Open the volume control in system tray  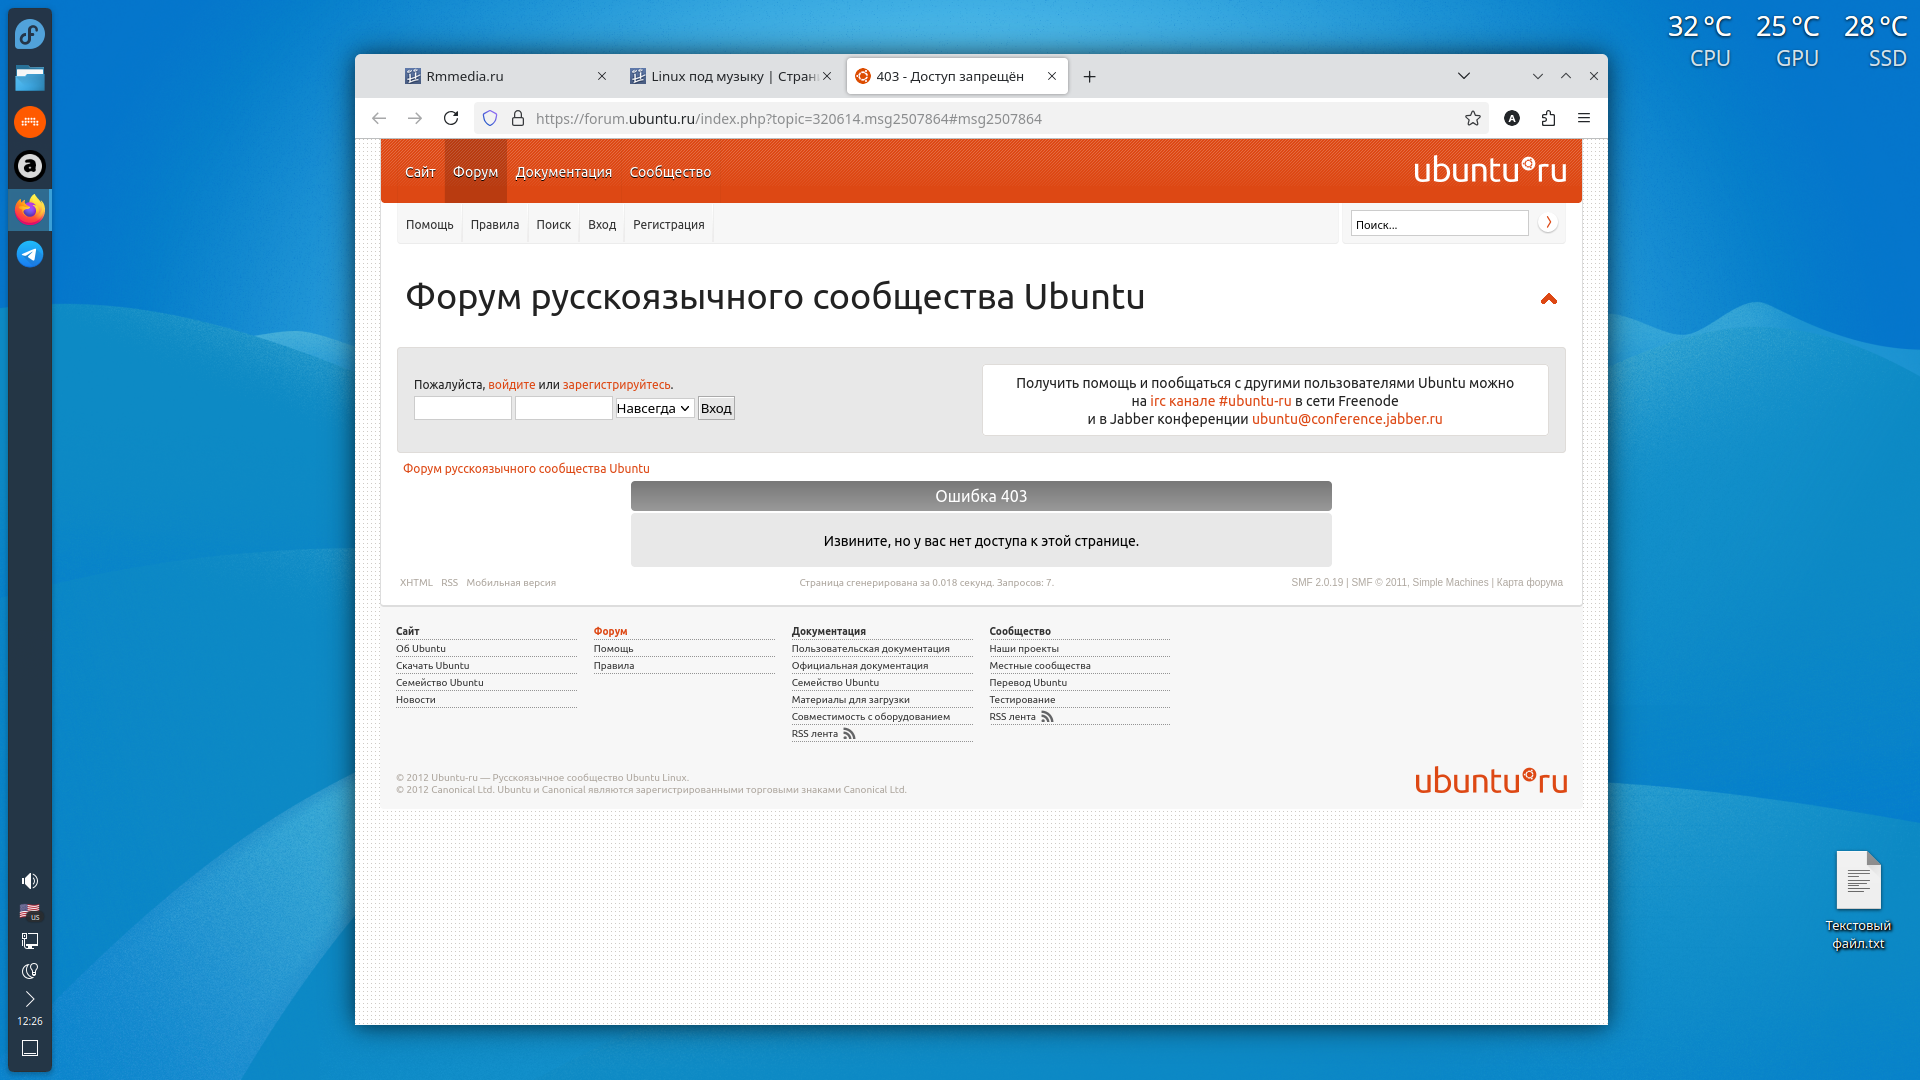point(30,881)
